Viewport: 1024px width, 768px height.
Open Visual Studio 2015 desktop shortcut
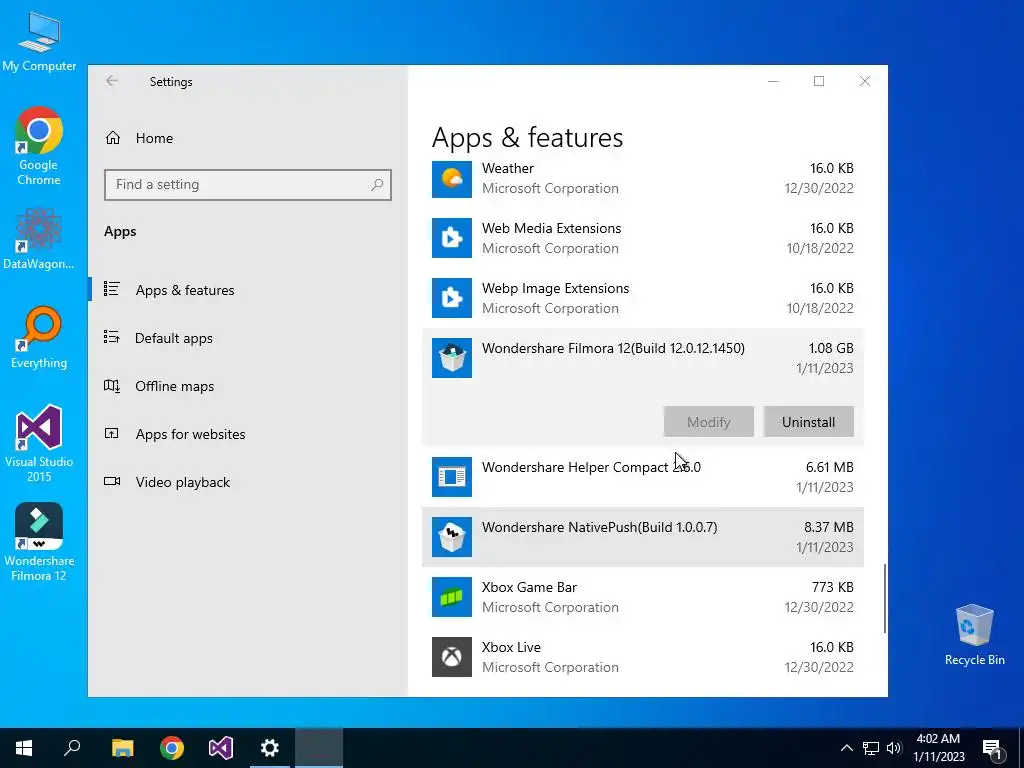click(x=39, y=443)
